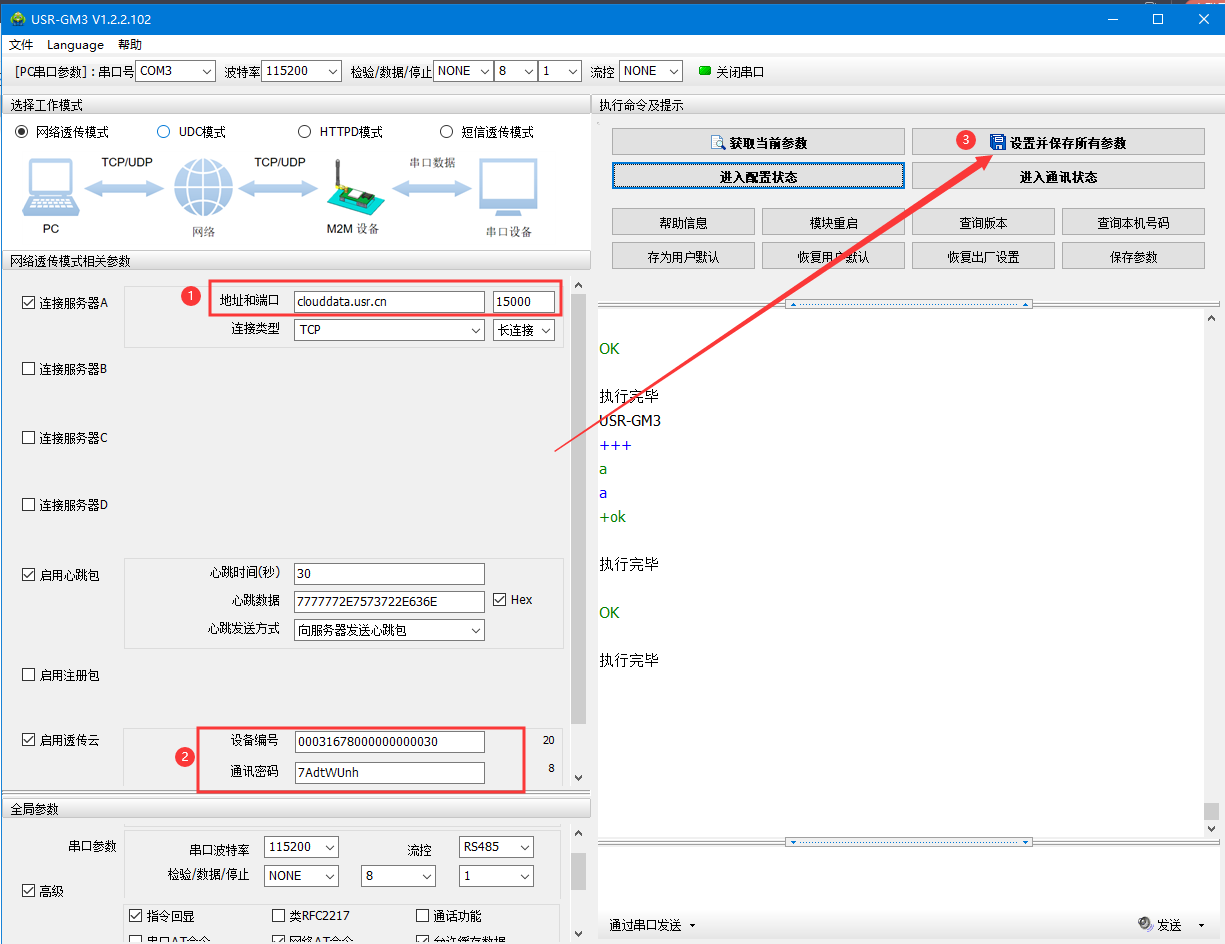Open the 帮助 menu
The width and height of the screenshot is (1225, 944).
(x=130, y=45)
